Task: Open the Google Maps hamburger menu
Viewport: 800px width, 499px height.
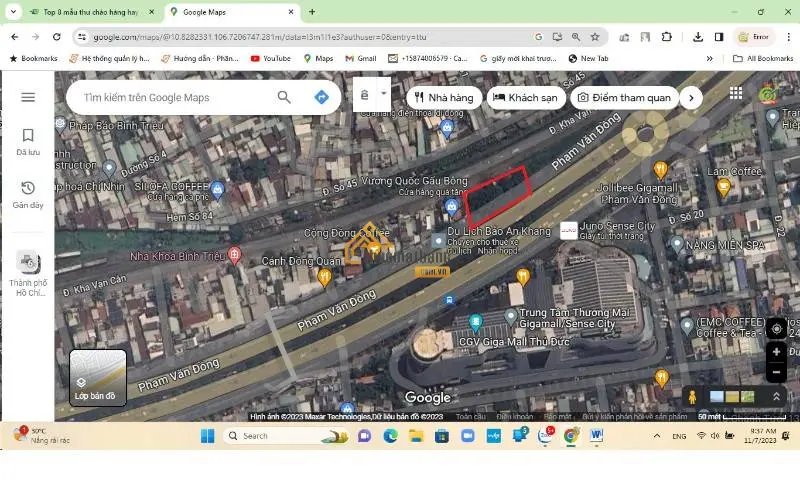Action: coord(28,97)
